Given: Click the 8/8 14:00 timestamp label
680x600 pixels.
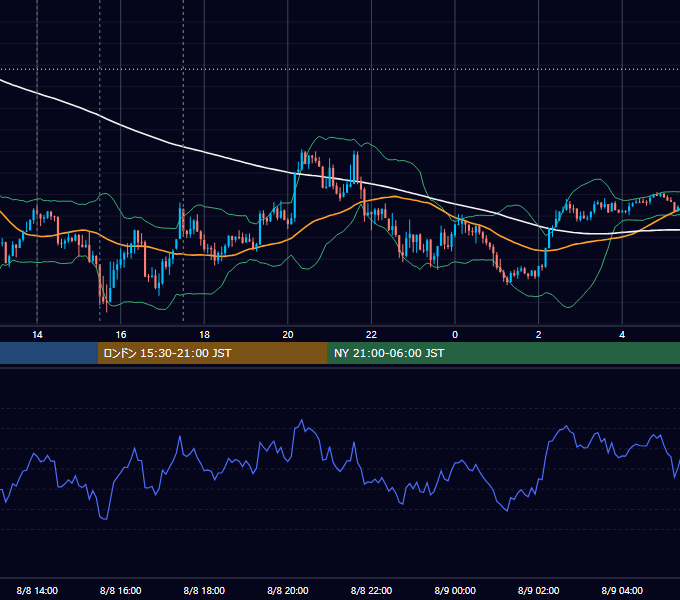Looking at the screenshot, I should (37, 590).
